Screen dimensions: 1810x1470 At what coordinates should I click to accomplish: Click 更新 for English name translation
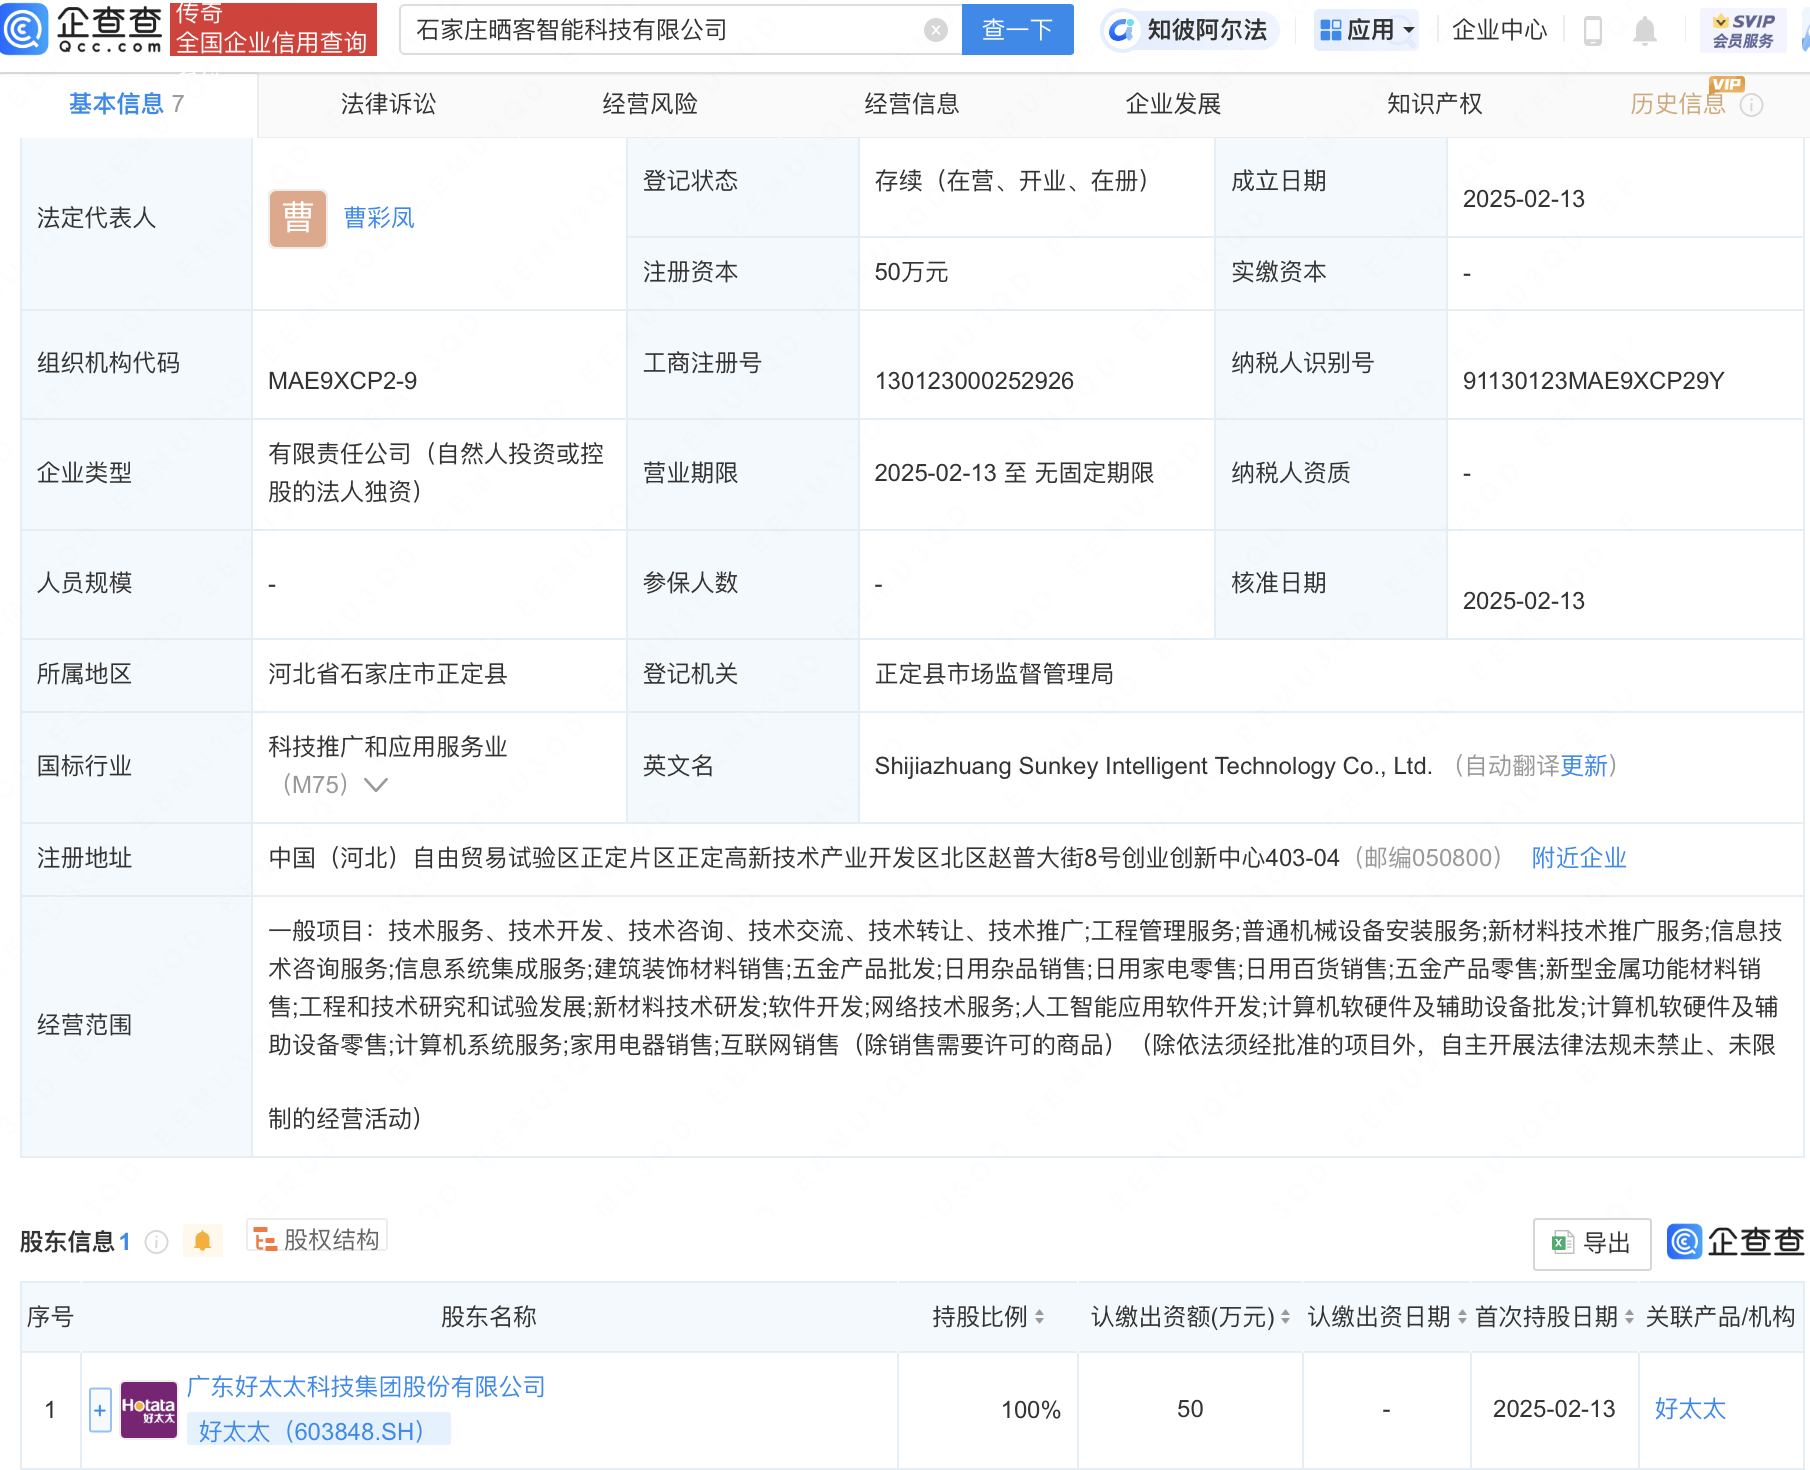[1584, 766]
